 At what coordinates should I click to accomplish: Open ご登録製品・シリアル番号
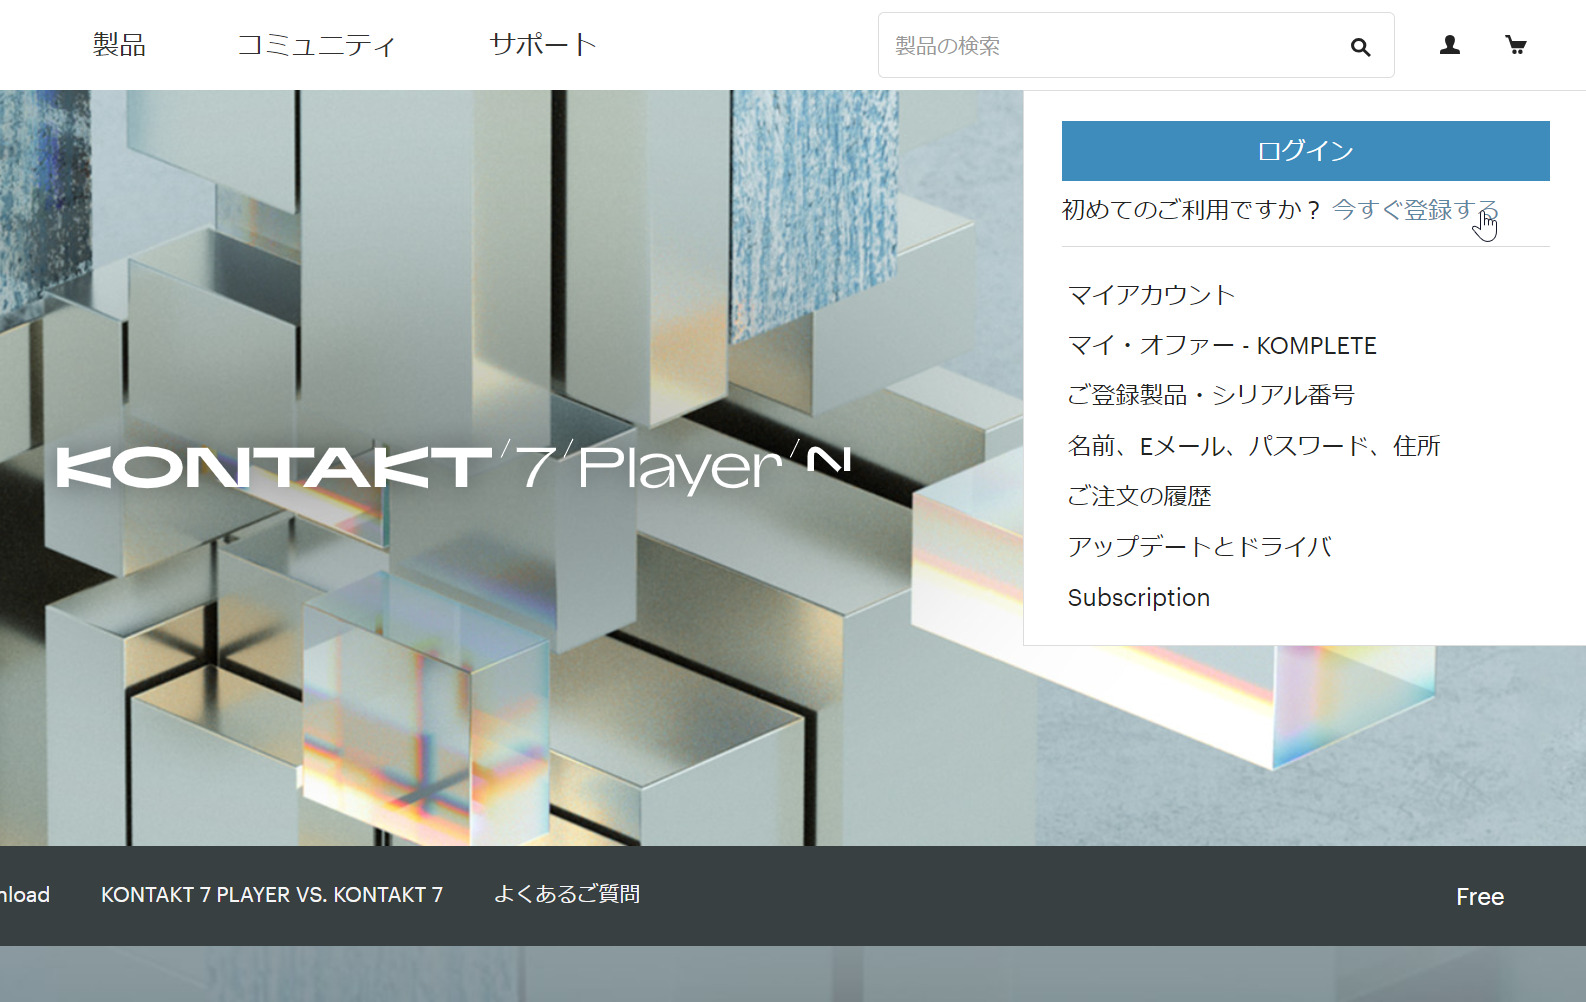click(x=1211, y=395)
